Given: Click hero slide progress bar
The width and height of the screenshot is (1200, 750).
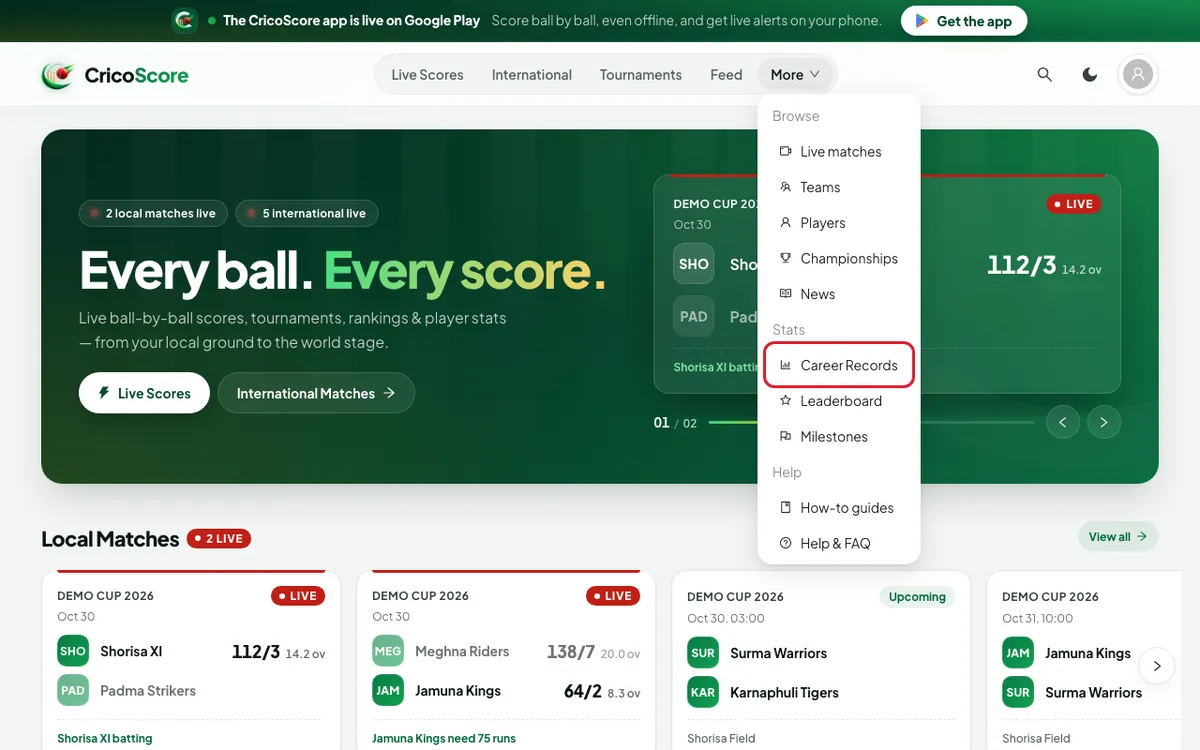Looking at the screenshot, I should (x=872, y=422).
